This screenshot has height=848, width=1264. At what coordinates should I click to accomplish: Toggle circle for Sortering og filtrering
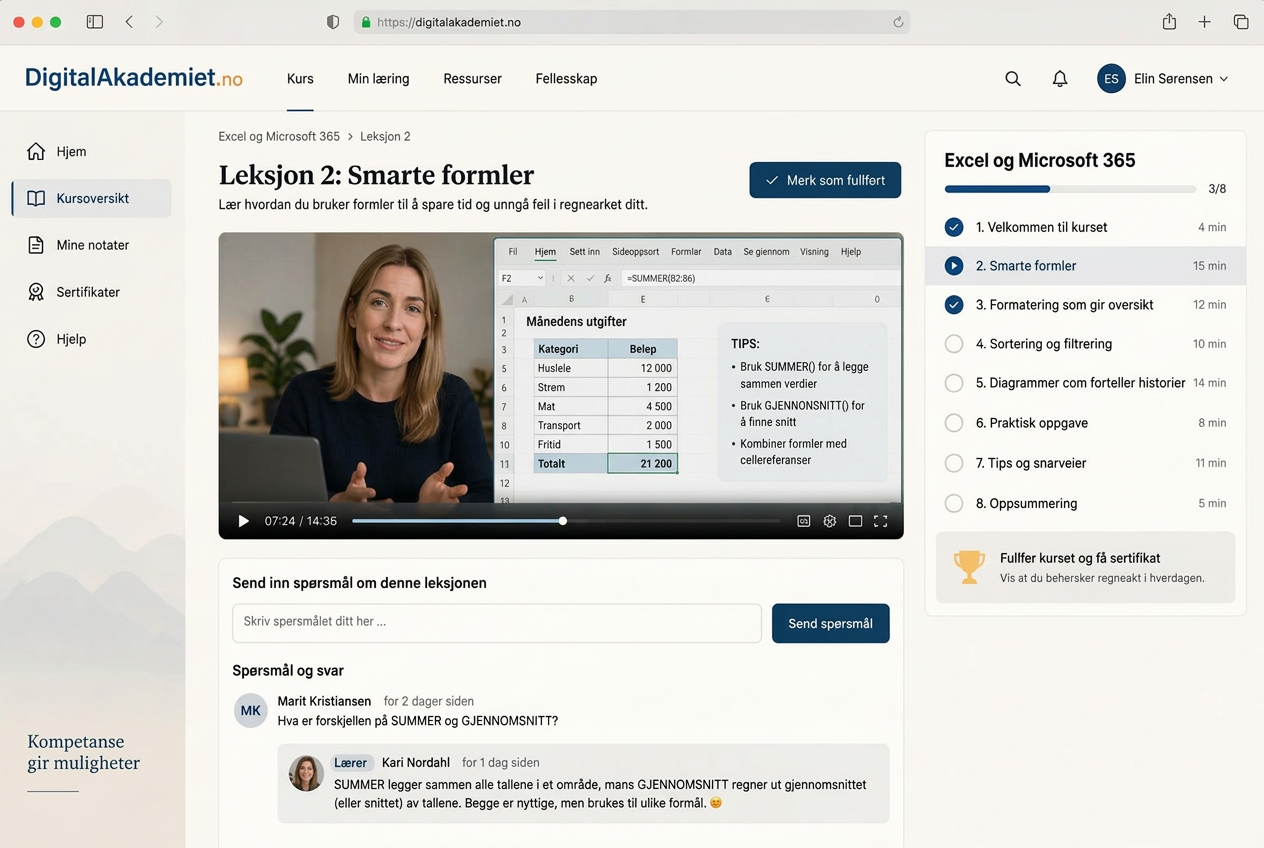(954, 344)
